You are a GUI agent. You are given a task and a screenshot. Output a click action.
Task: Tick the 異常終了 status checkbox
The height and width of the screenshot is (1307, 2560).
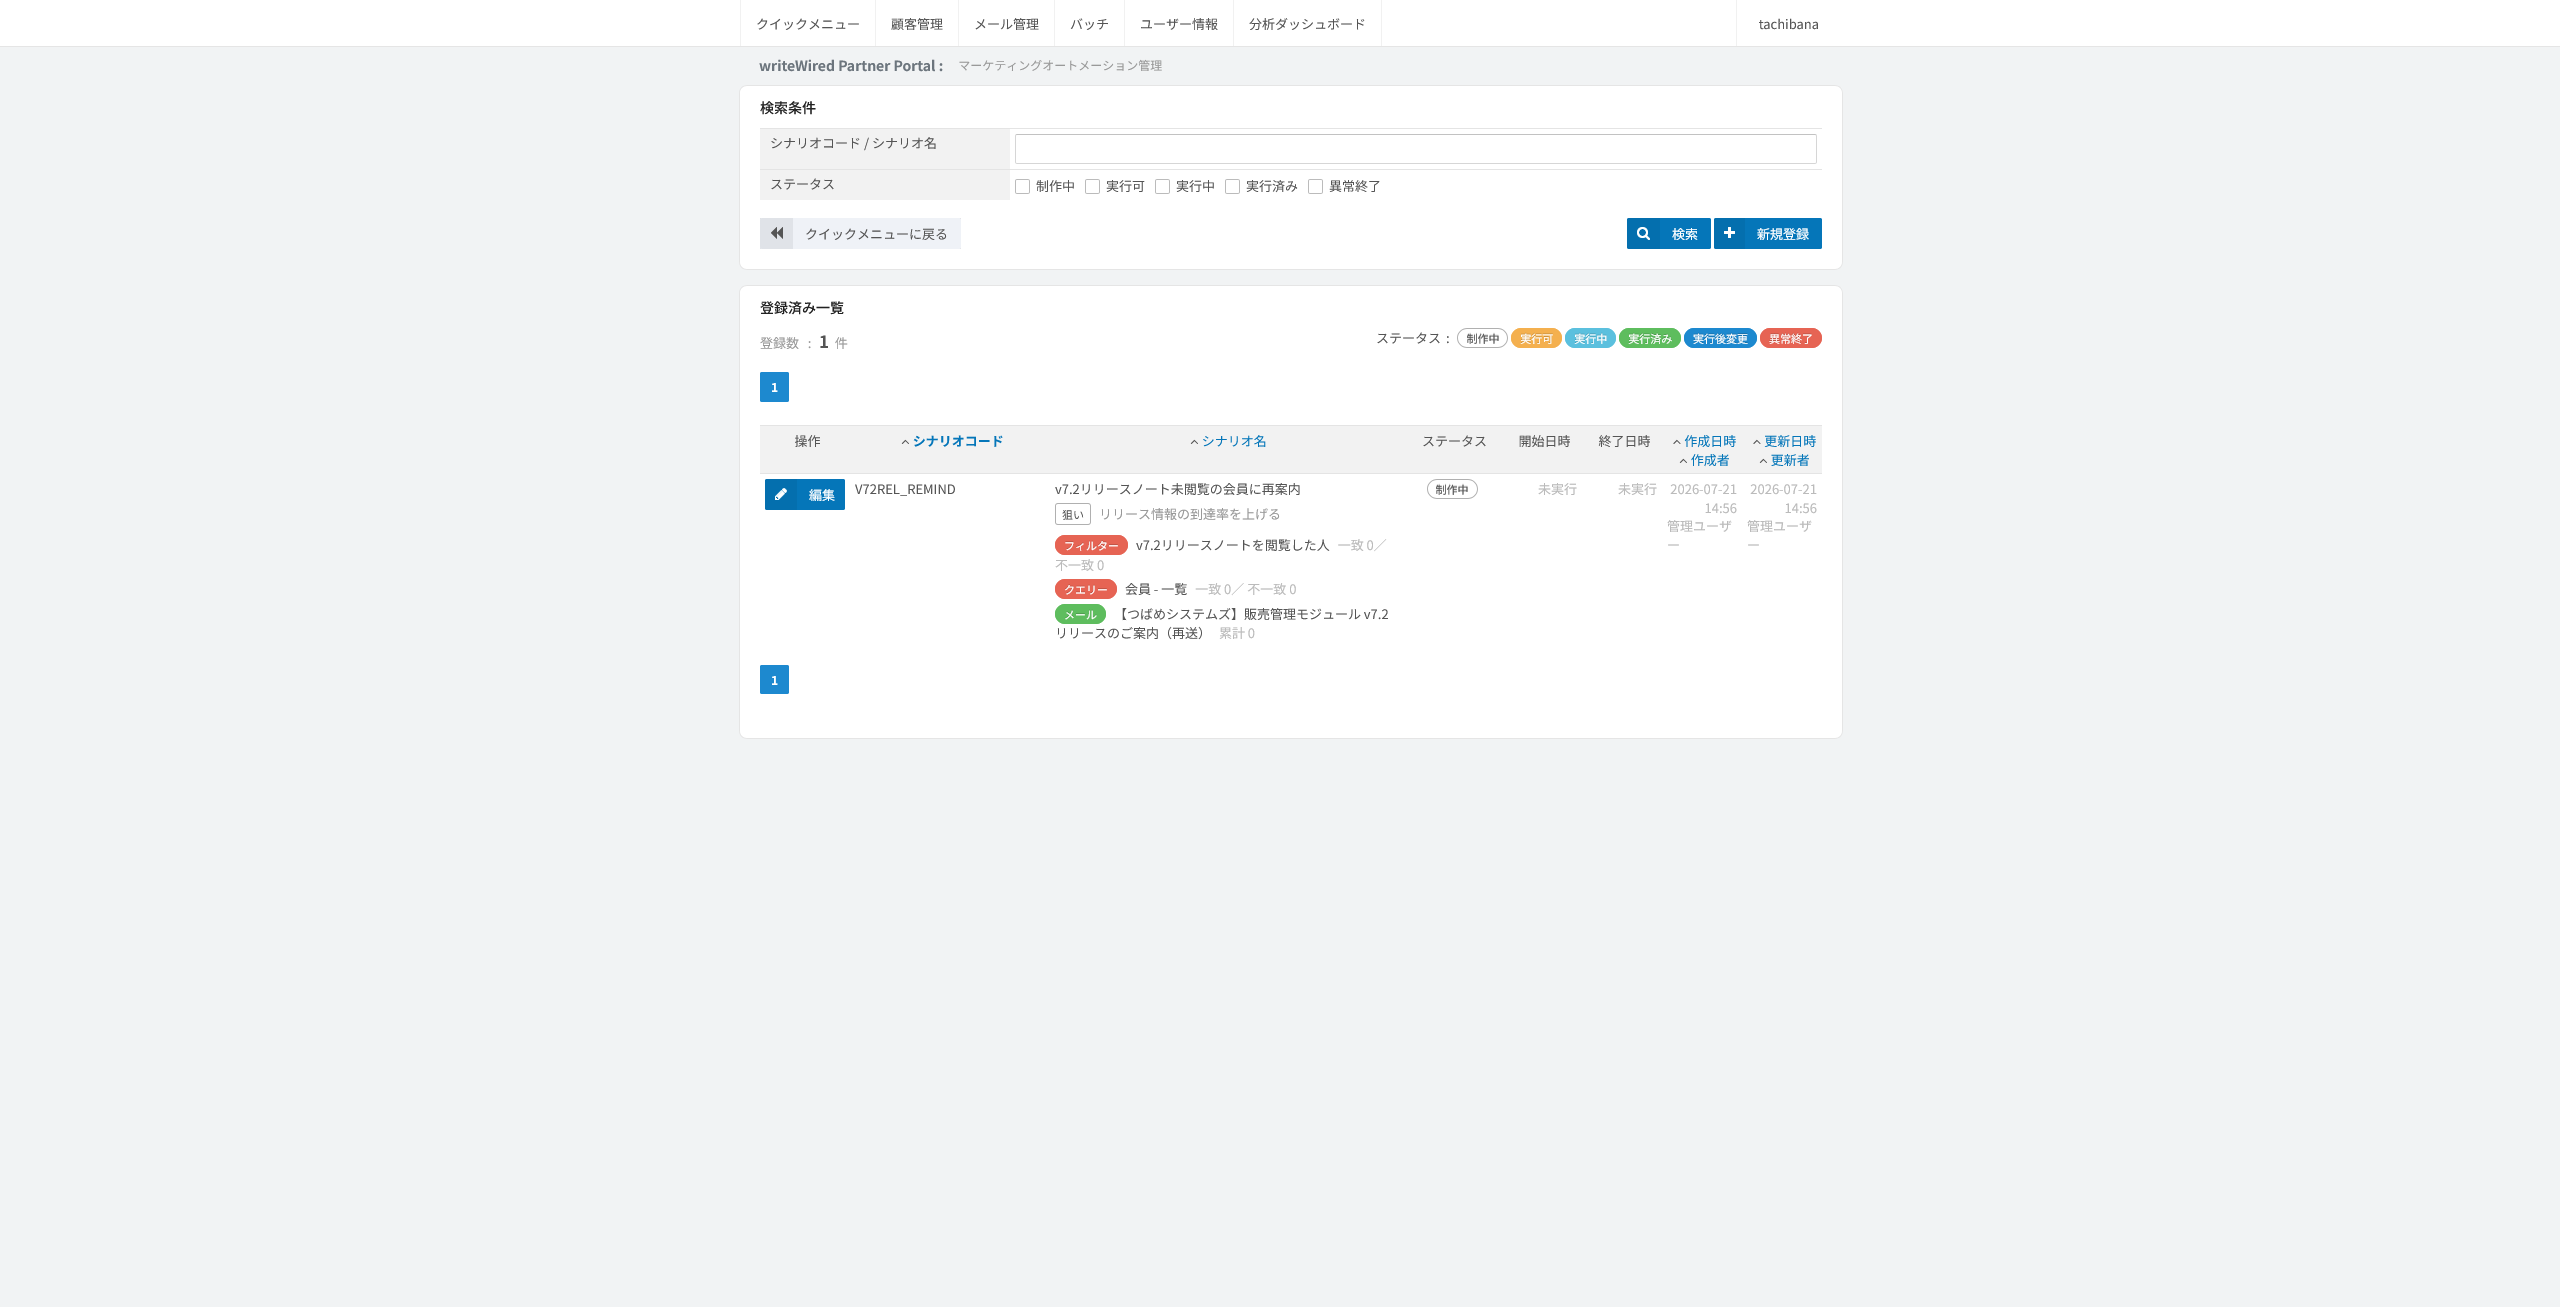pyautogui.click(x=1315, y=187)
